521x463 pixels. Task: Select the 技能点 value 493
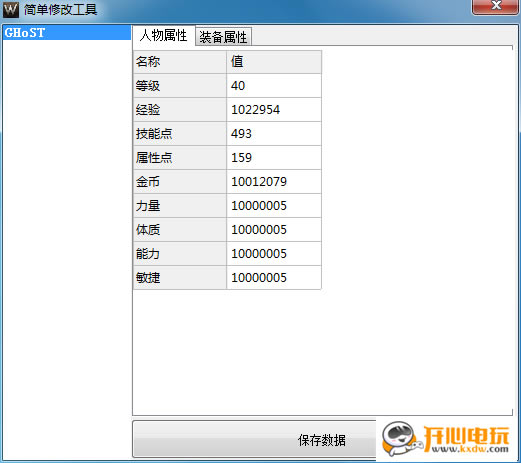pos(274,134)
